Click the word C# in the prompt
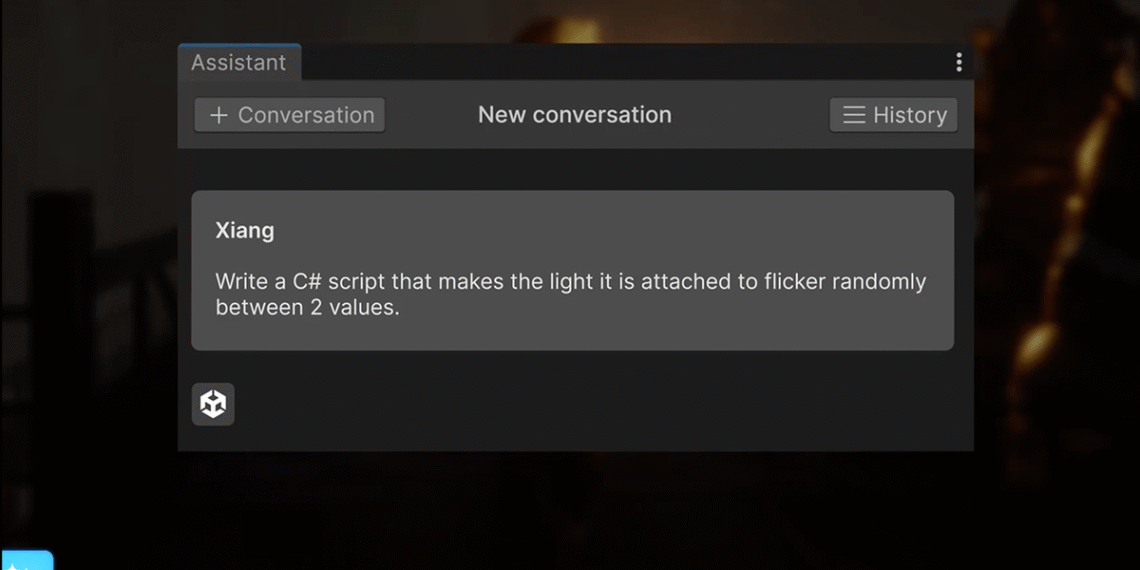Viewport: 1140px width, 570px height. [x=310, y=282]
